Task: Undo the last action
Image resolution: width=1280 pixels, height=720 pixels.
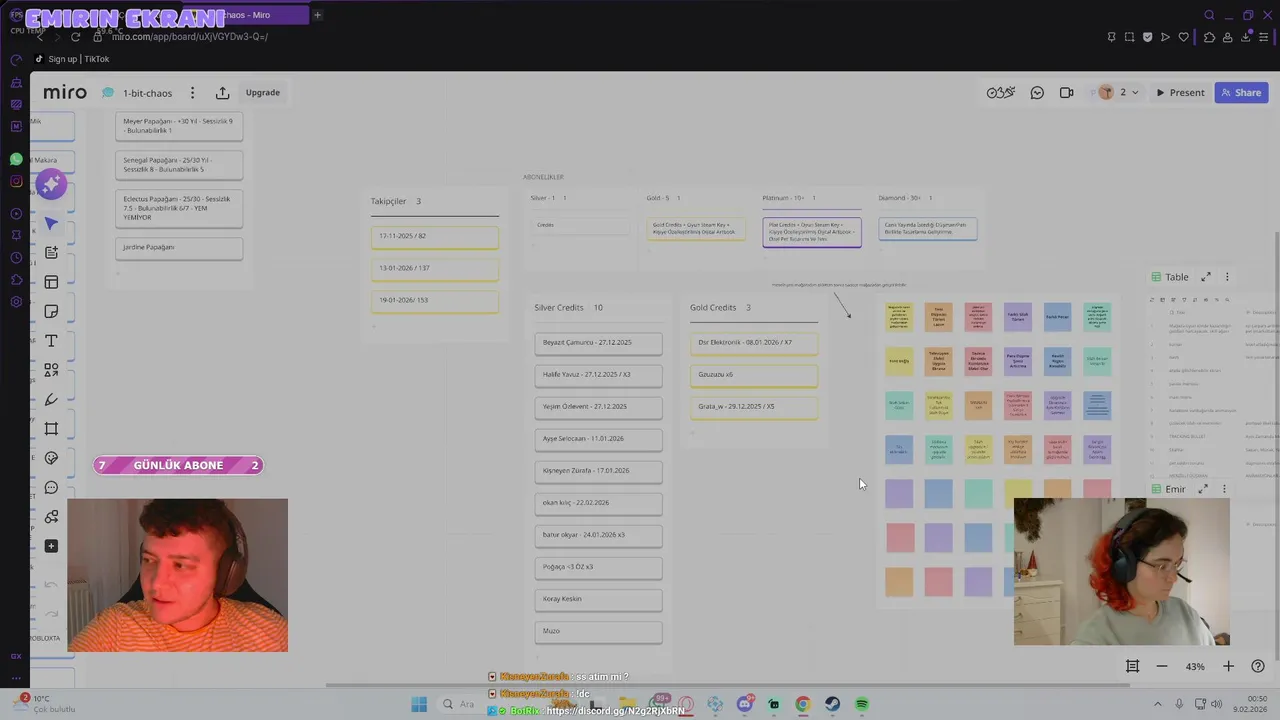Action: (x=51, y=585)
